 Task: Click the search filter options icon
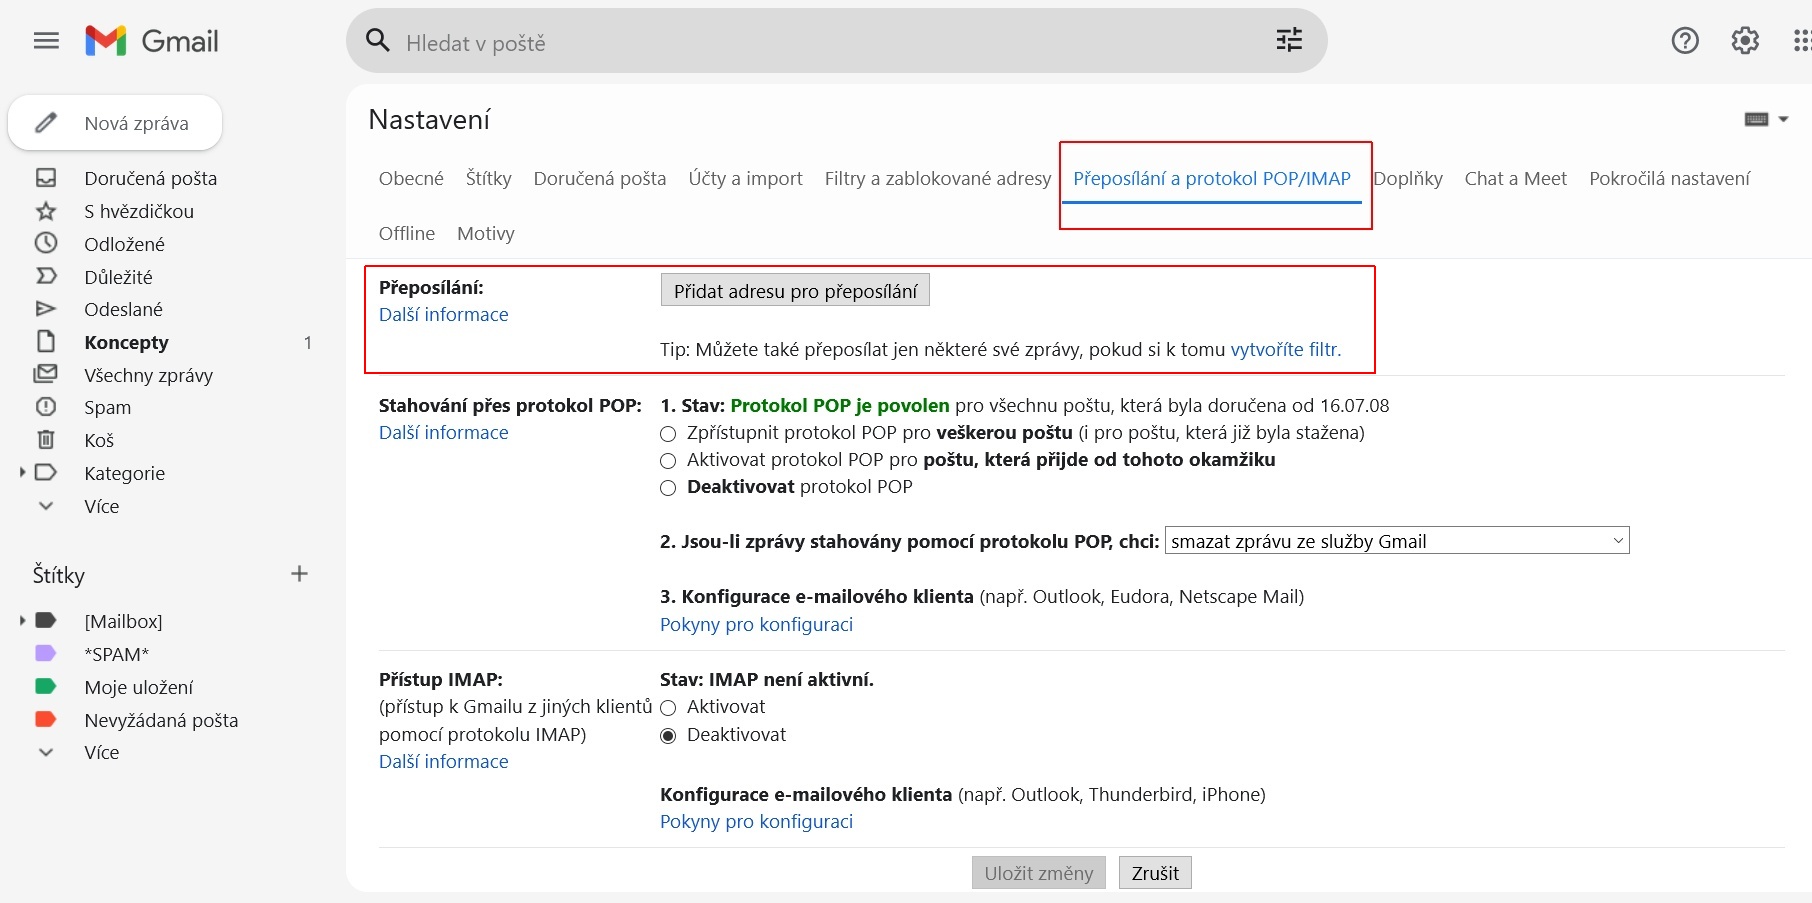(1289, 40)
